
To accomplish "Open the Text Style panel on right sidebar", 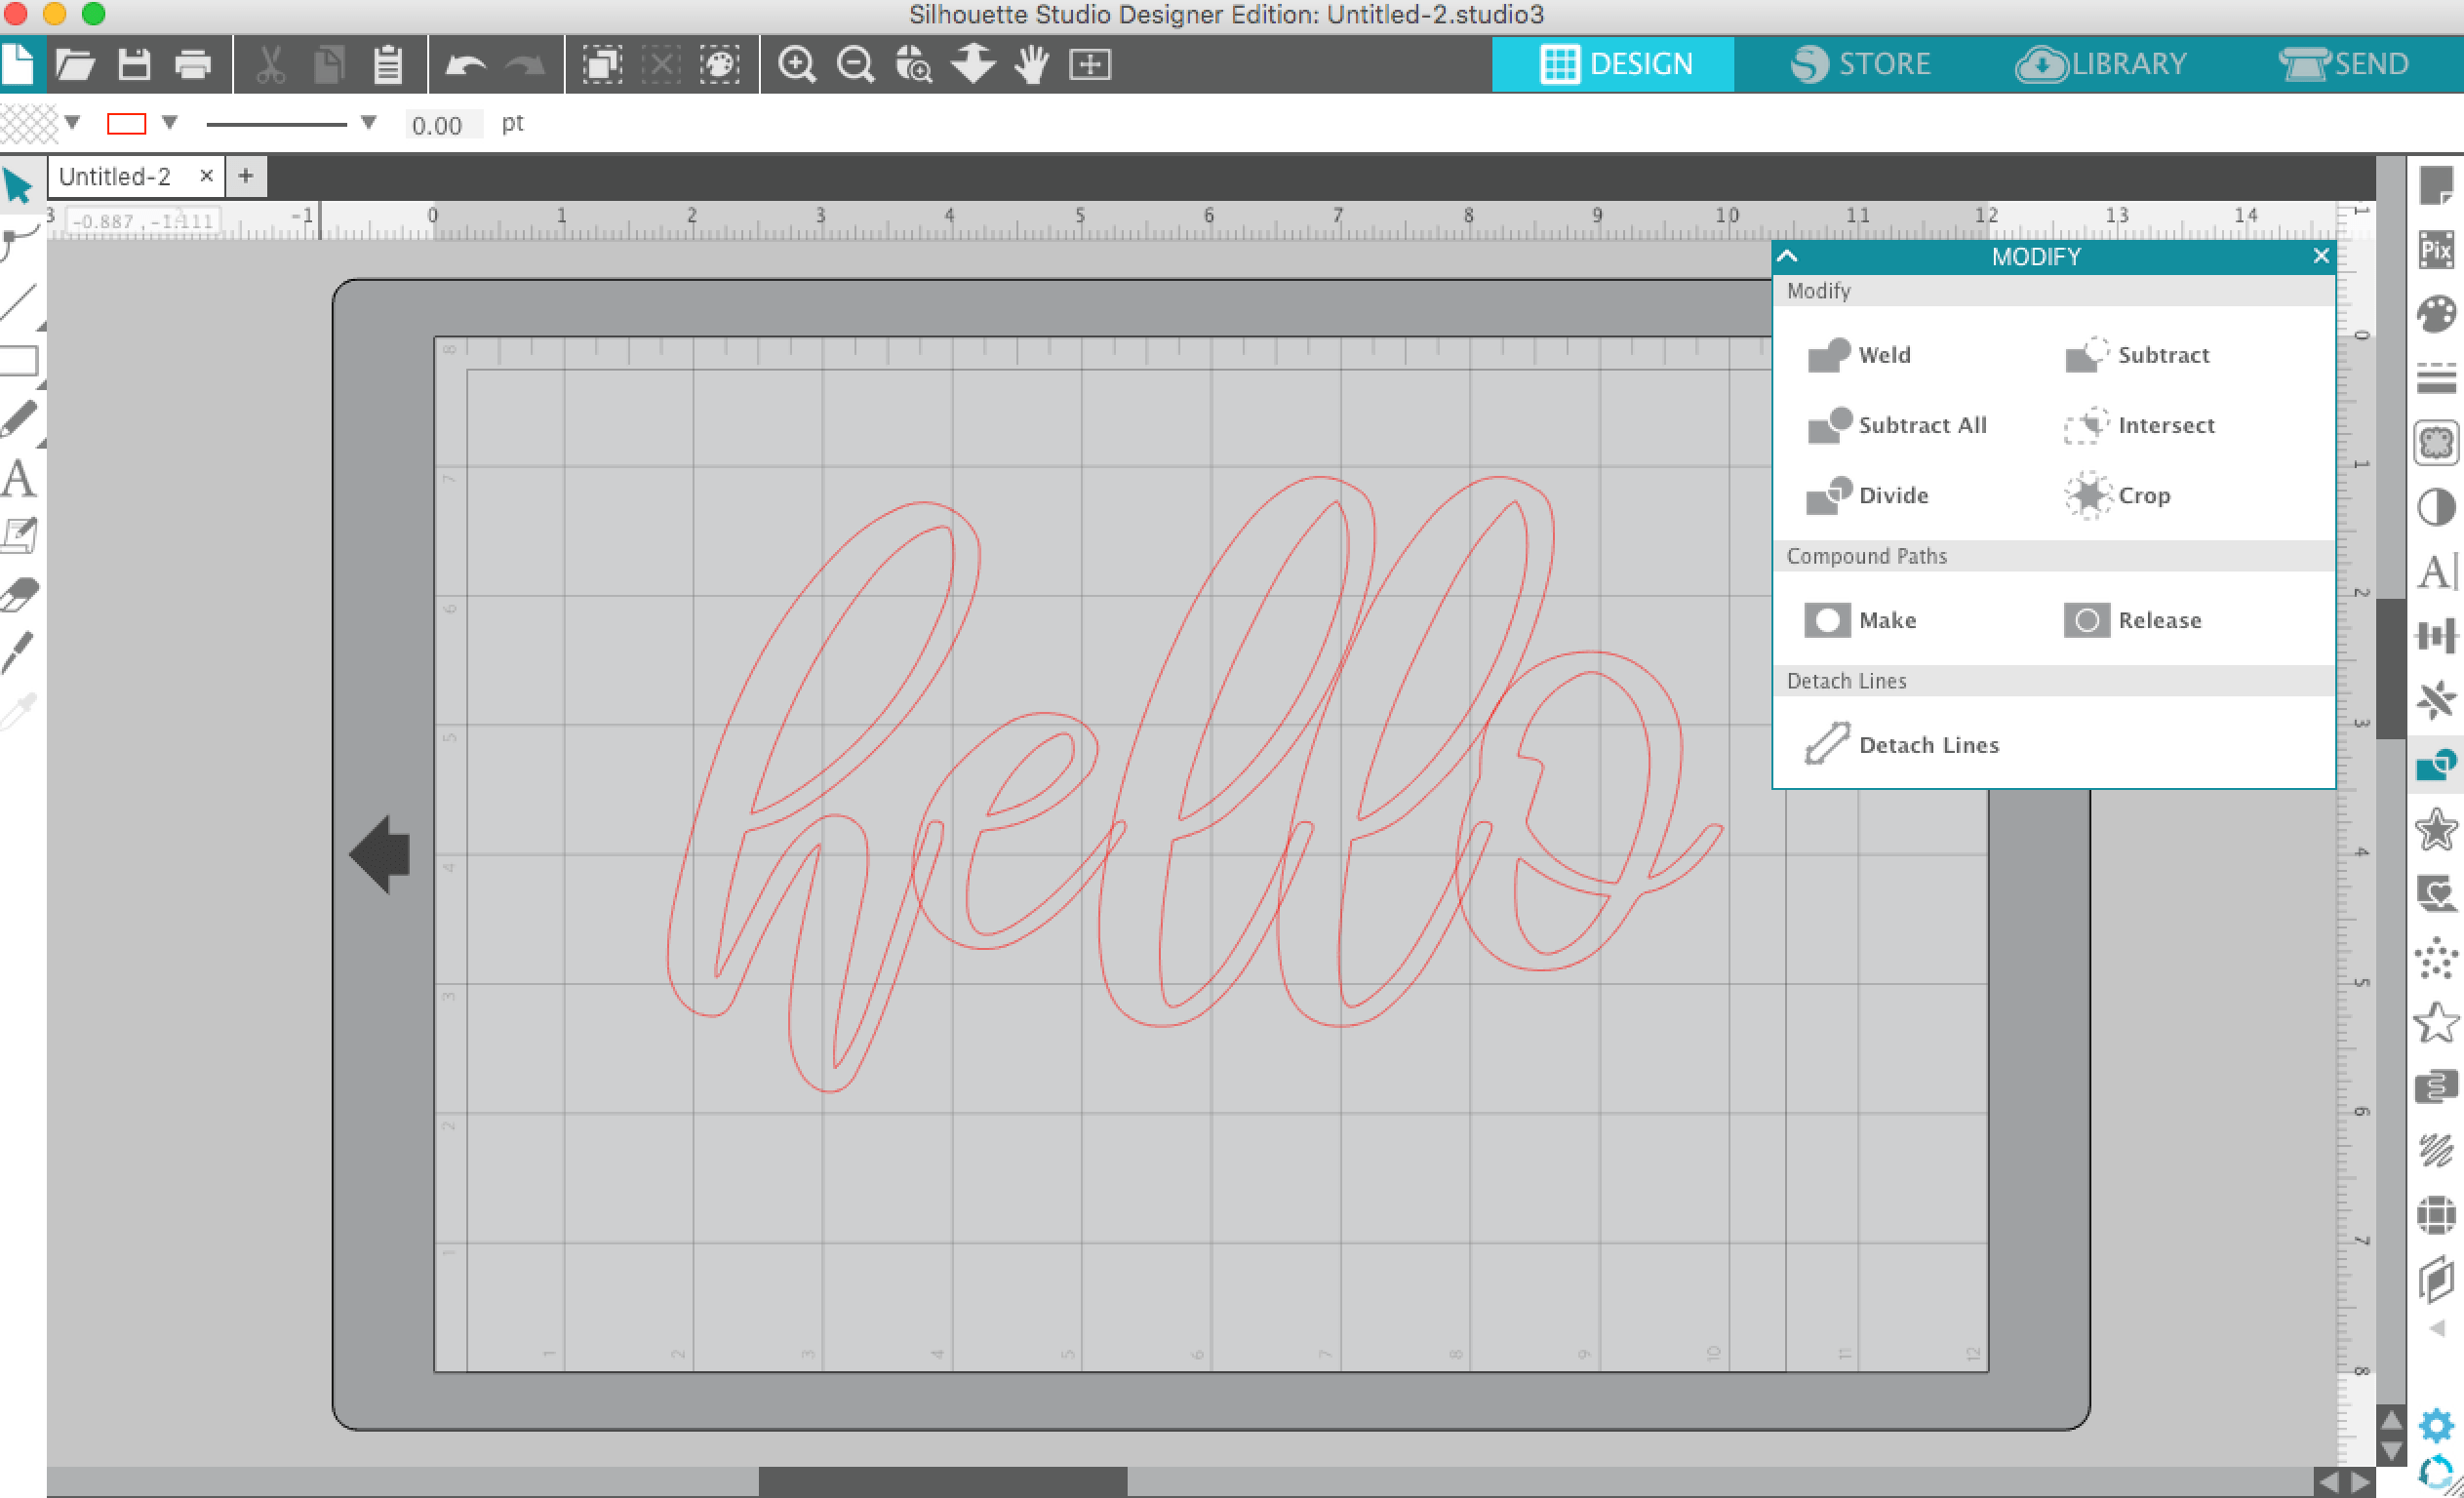I will pyautogui.click(x=2436, y=571).
